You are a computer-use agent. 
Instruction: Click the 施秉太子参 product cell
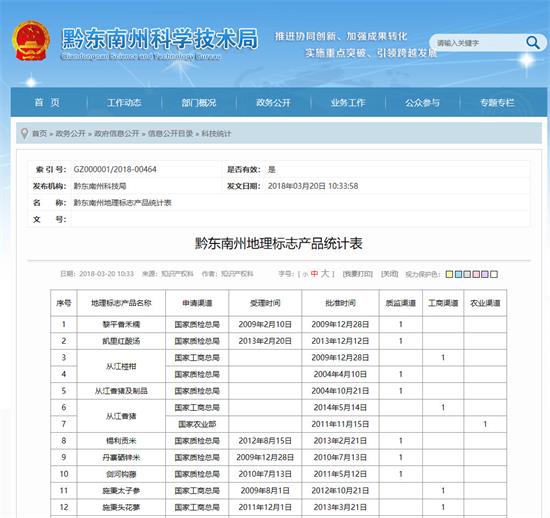[x=121, y=491]
